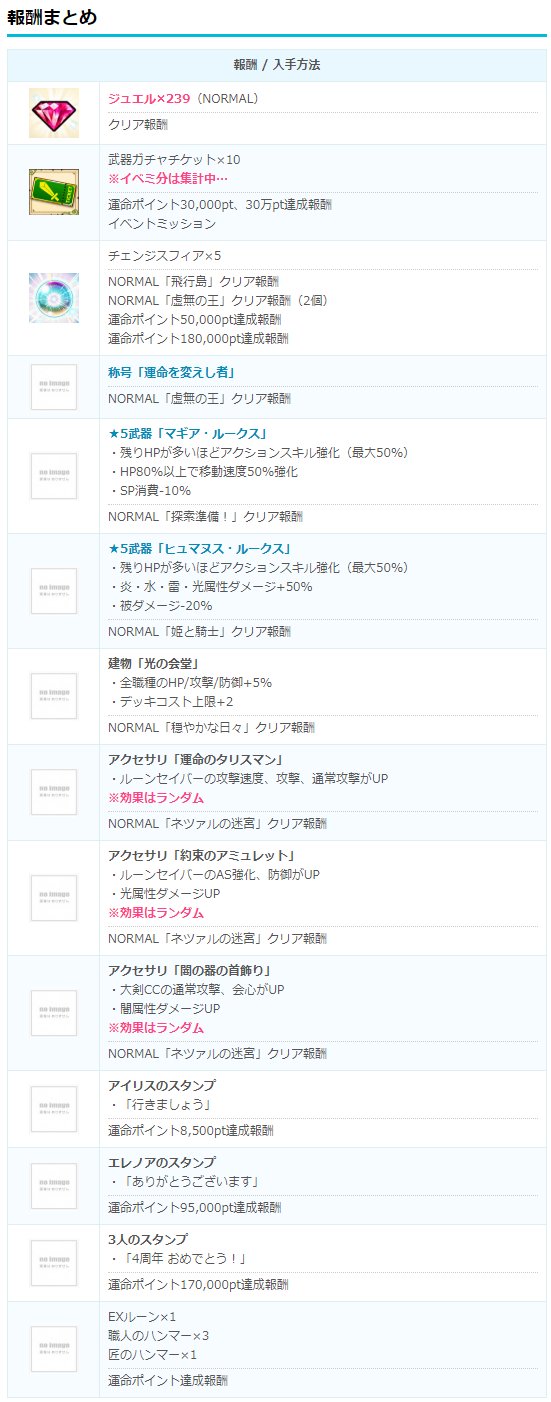Click the text 運命ポイント50,000pt達成報酬
Viewport: 551px width, 1402px height.
[196, 320]
